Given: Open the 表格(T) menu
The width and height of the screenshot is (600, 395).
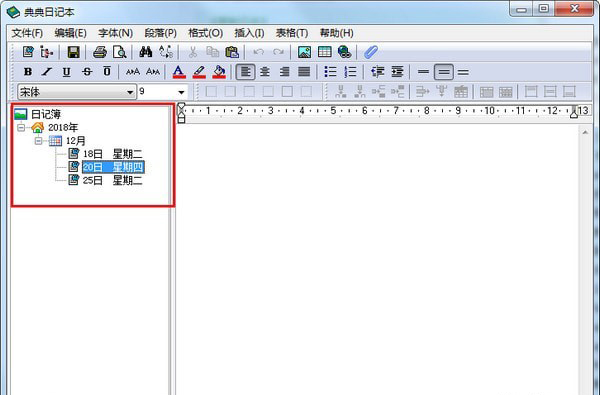Looking at the screenshot, I should click(292, 33).
